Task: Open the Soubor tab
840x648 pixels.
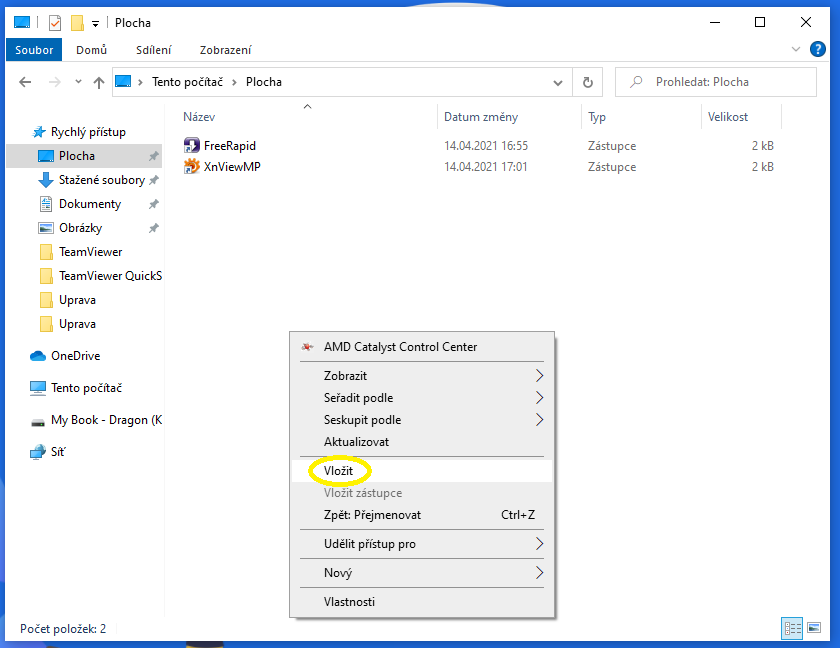Action: [34, 50]
